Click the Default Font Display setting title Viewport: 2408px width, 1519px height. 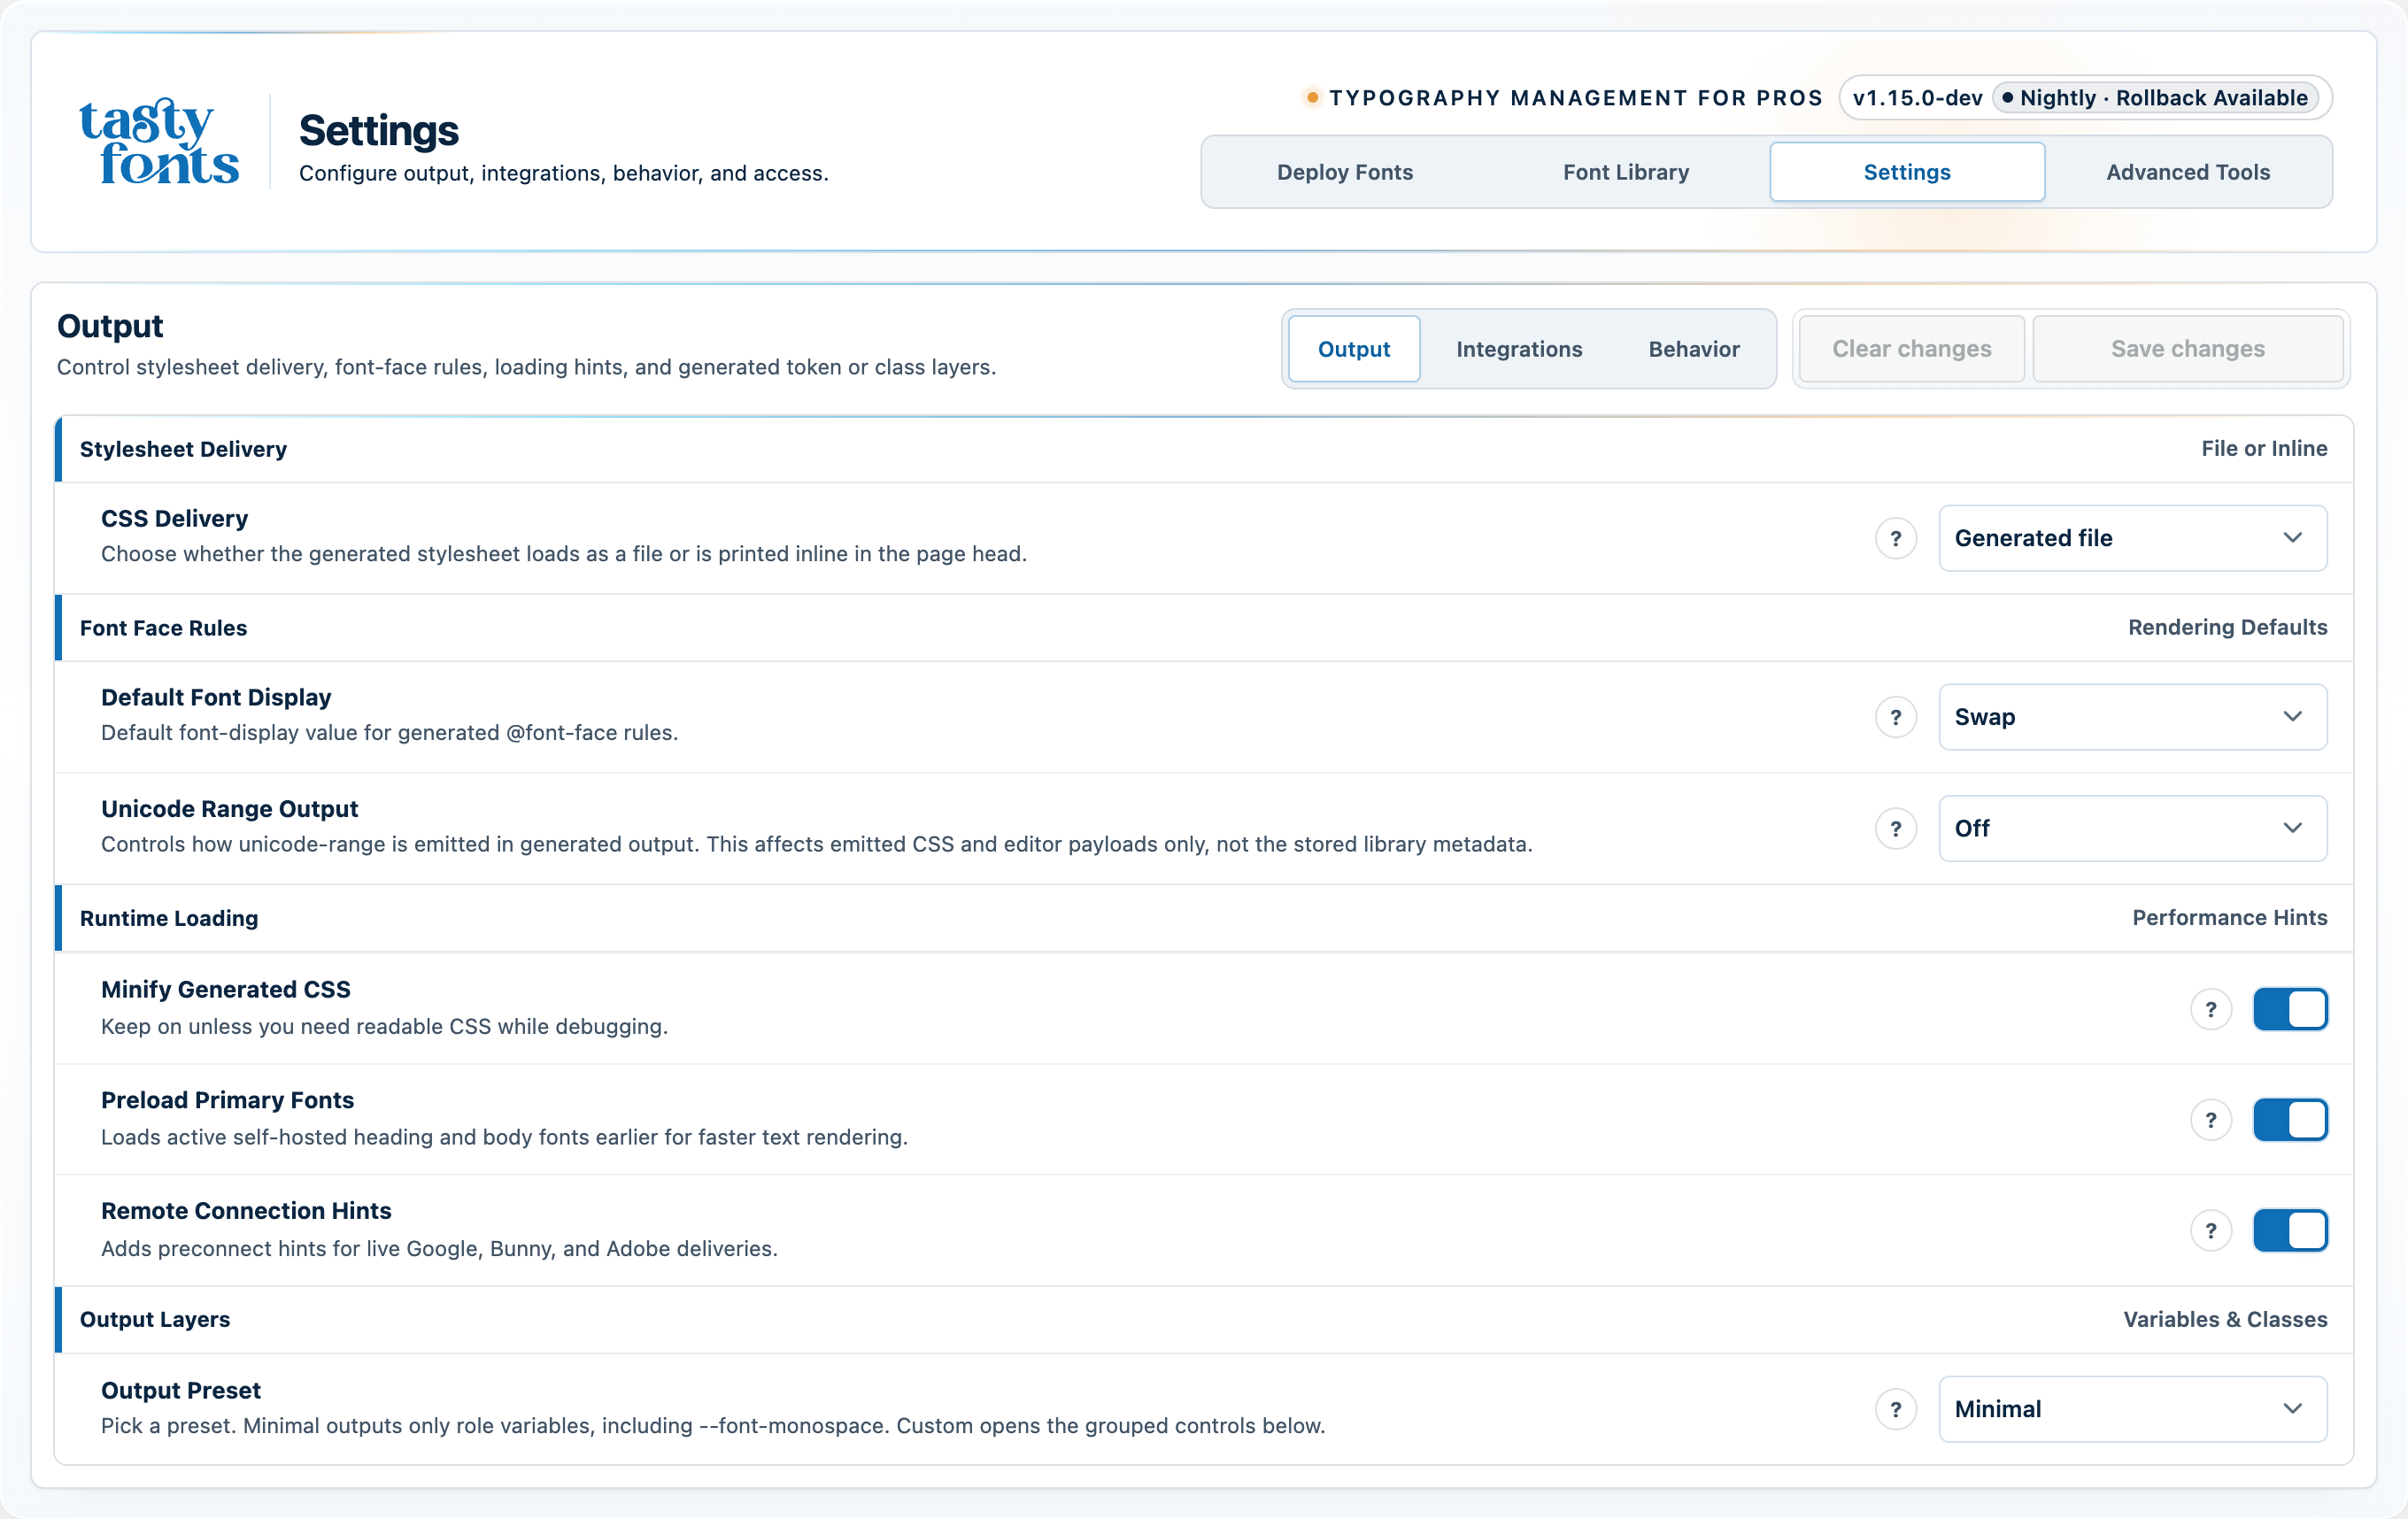pos(216,697)
